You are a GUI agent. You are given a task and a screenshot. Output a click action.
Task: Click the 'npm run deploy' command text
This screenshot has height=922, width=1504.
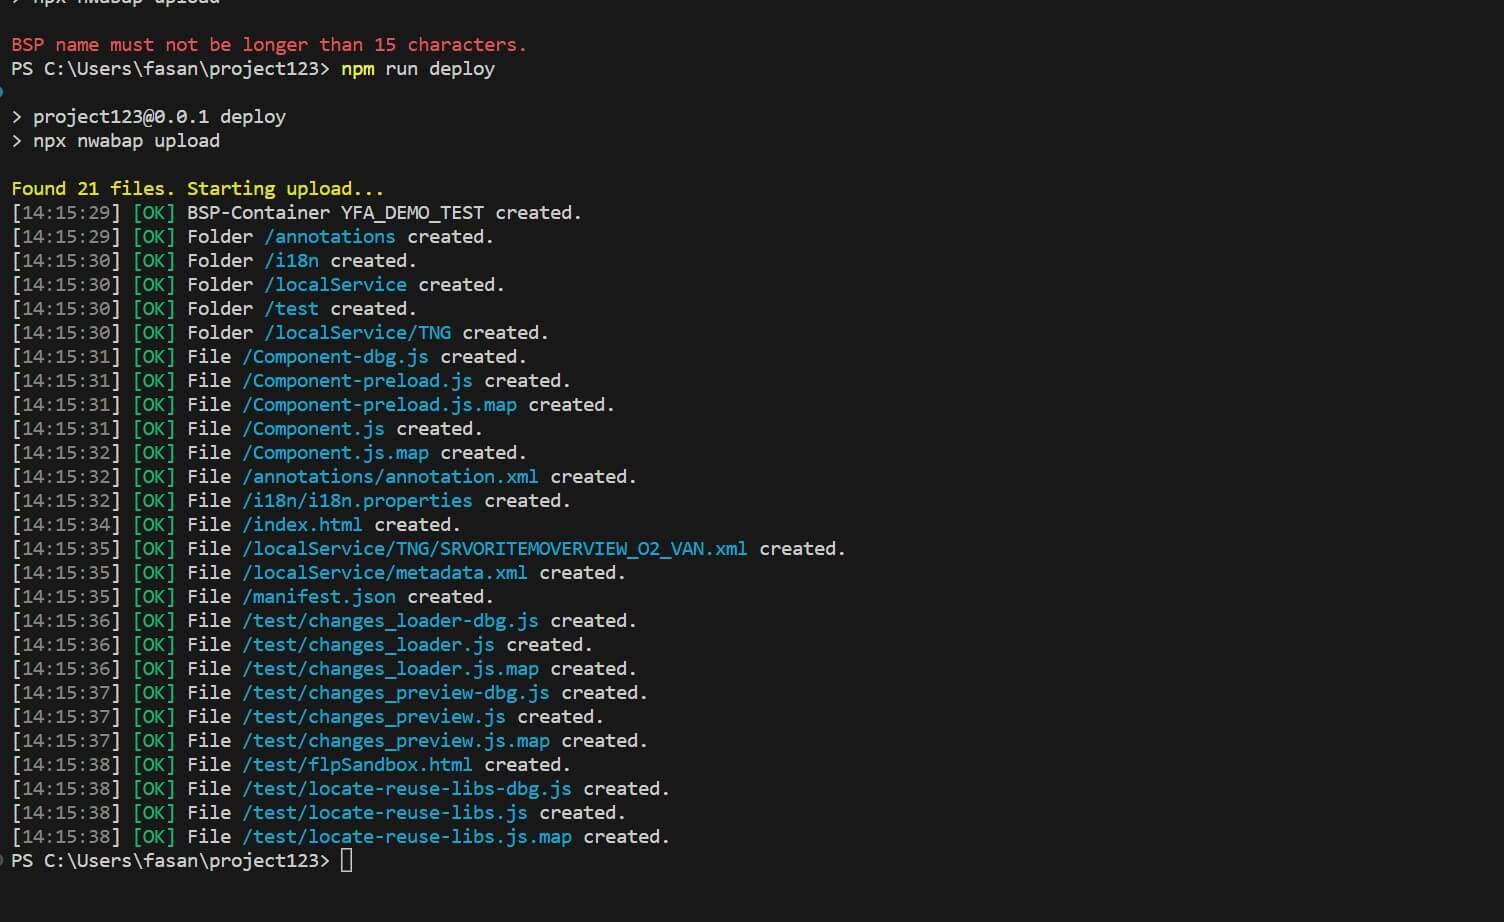pos(417,69)
